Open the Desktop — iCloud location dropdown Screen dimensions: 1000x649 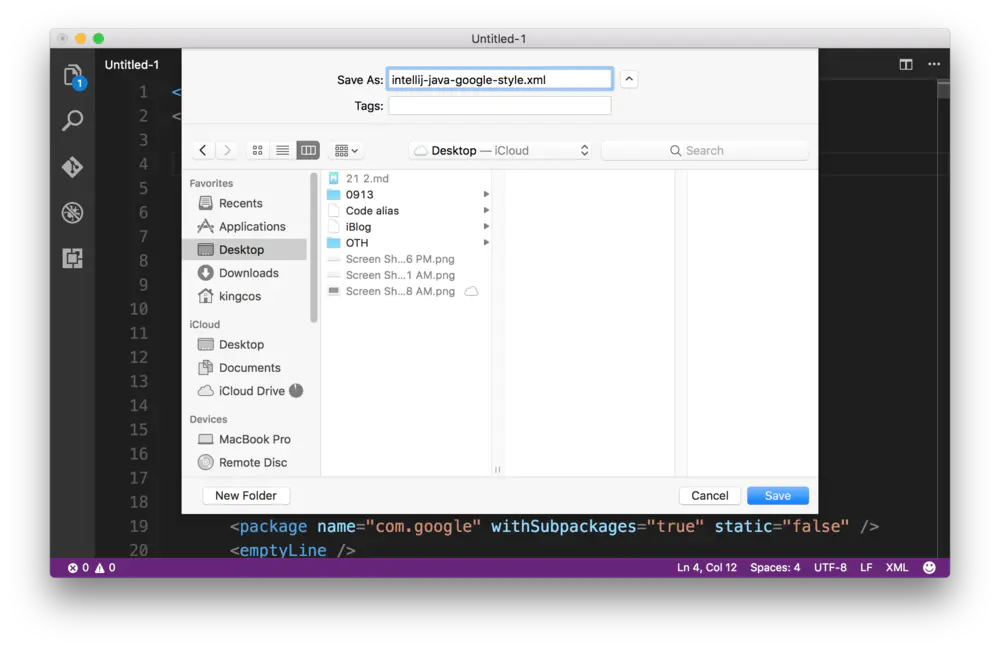[x=500, y=149]
